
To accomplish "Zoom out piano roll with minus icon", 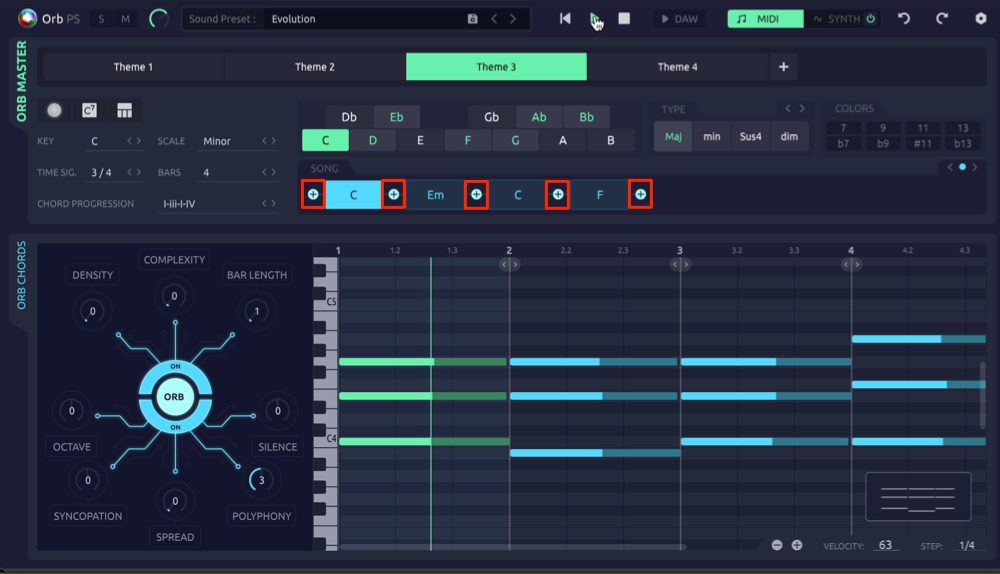I will [777, 545].
